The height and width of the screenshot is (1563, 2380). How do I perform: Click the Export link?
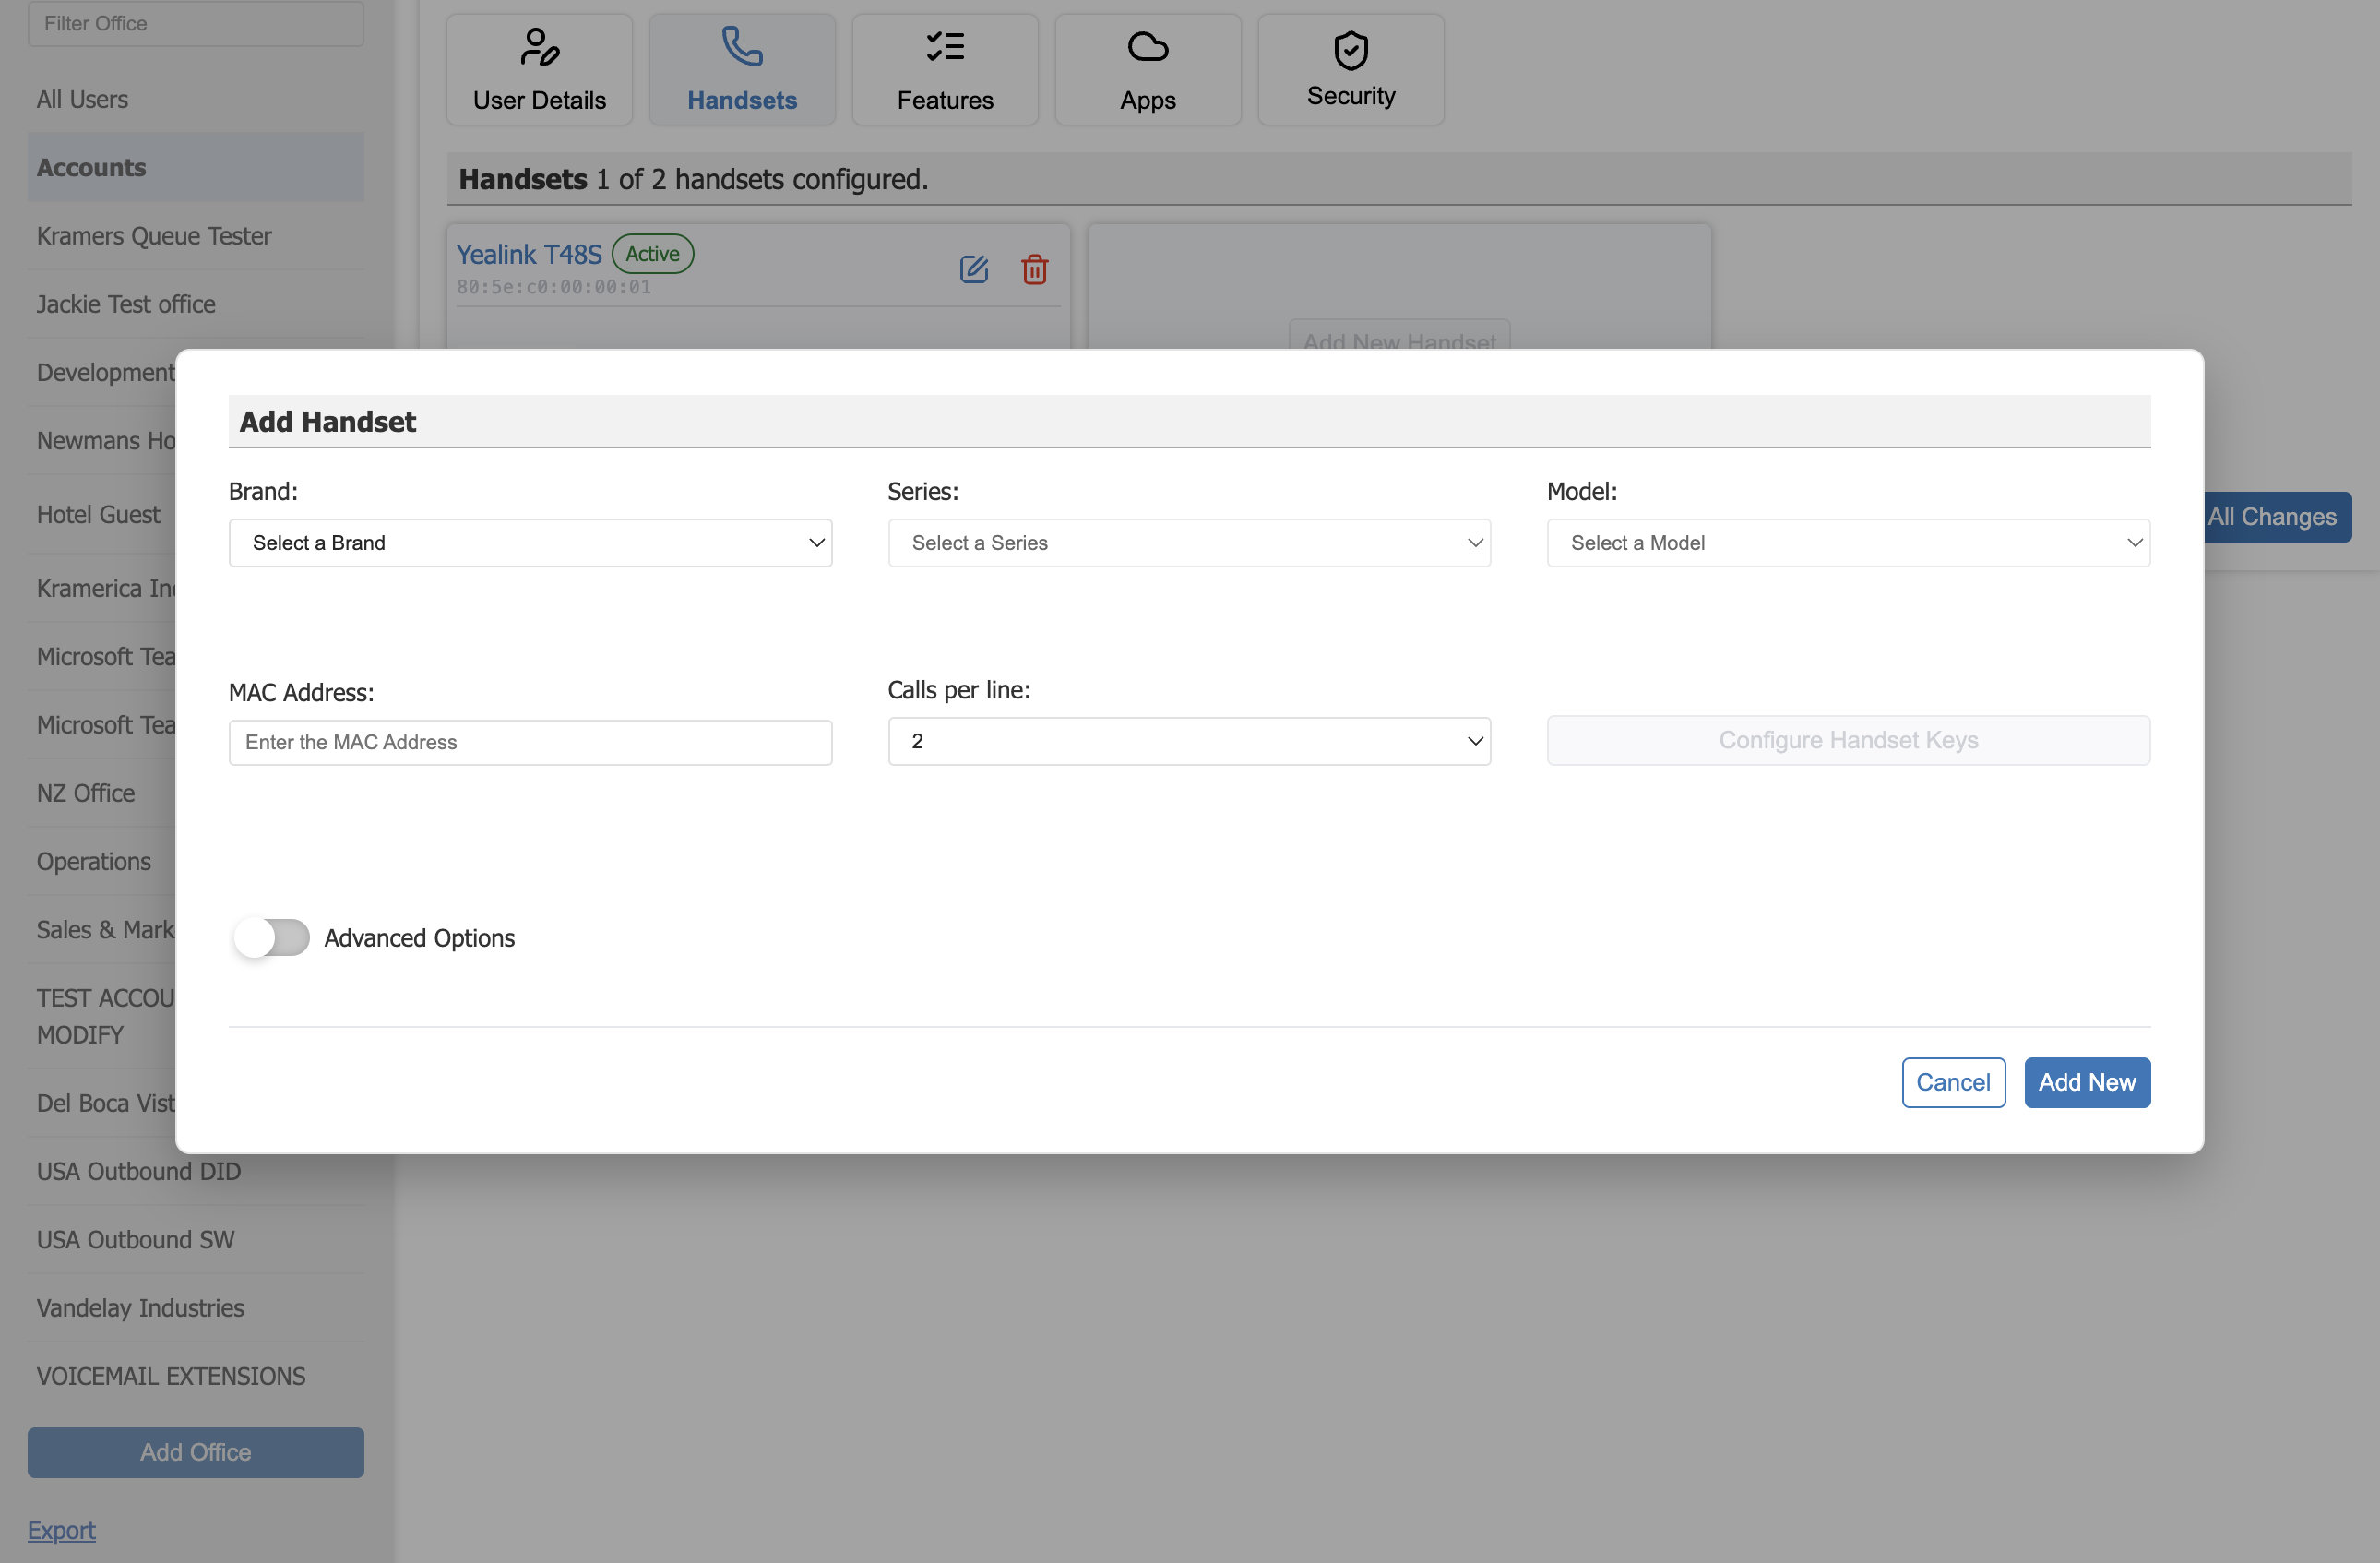pyautogui.click(x=61, y=1530)
